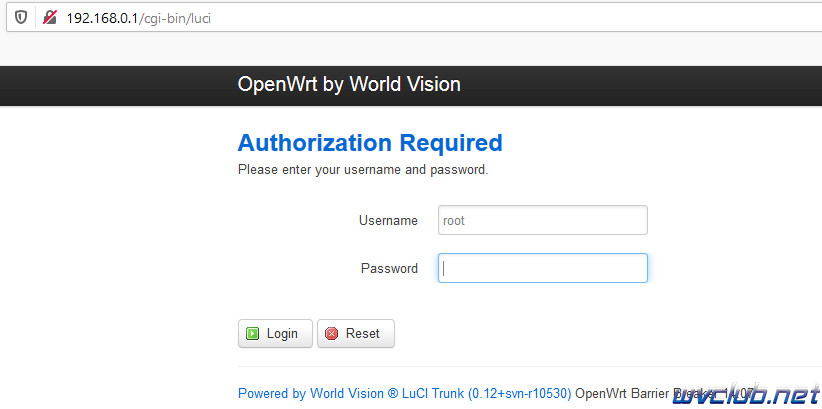Clear the form with Reset button
Viewport: 822px width, 409px height.
click(x=356, y=333)
